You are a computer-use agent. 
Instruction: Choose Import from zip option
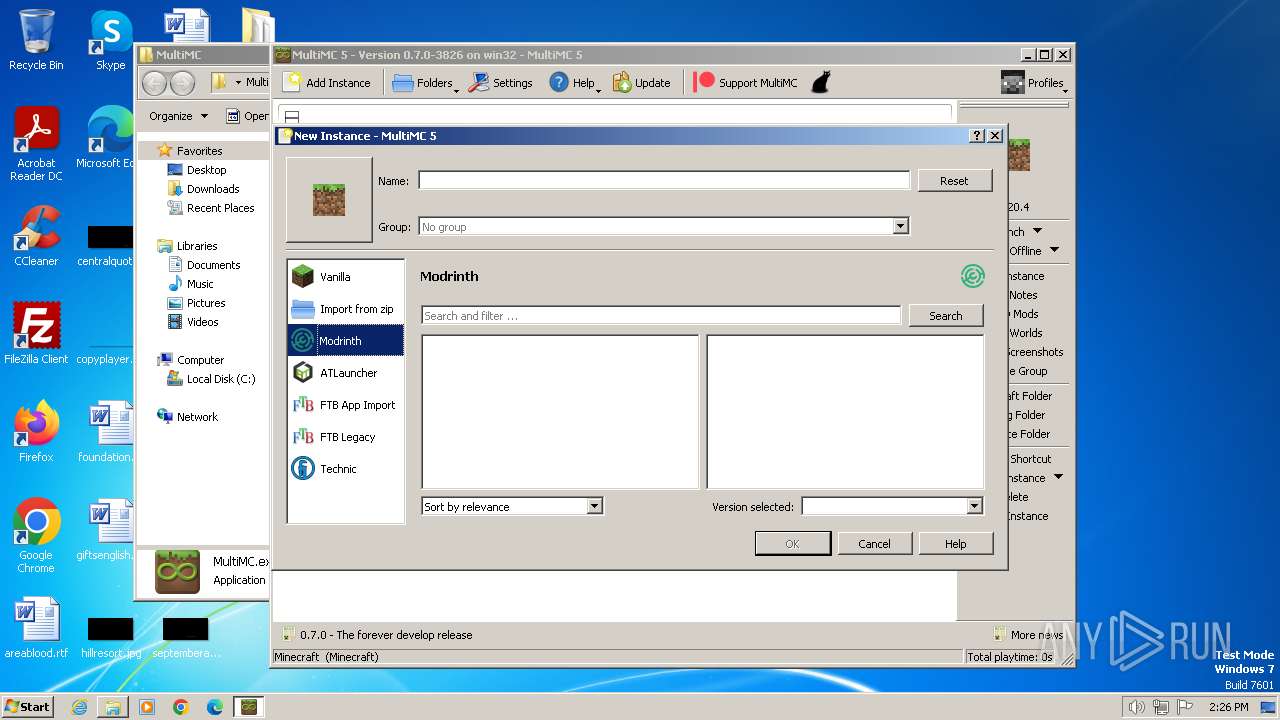pos(345,309)
